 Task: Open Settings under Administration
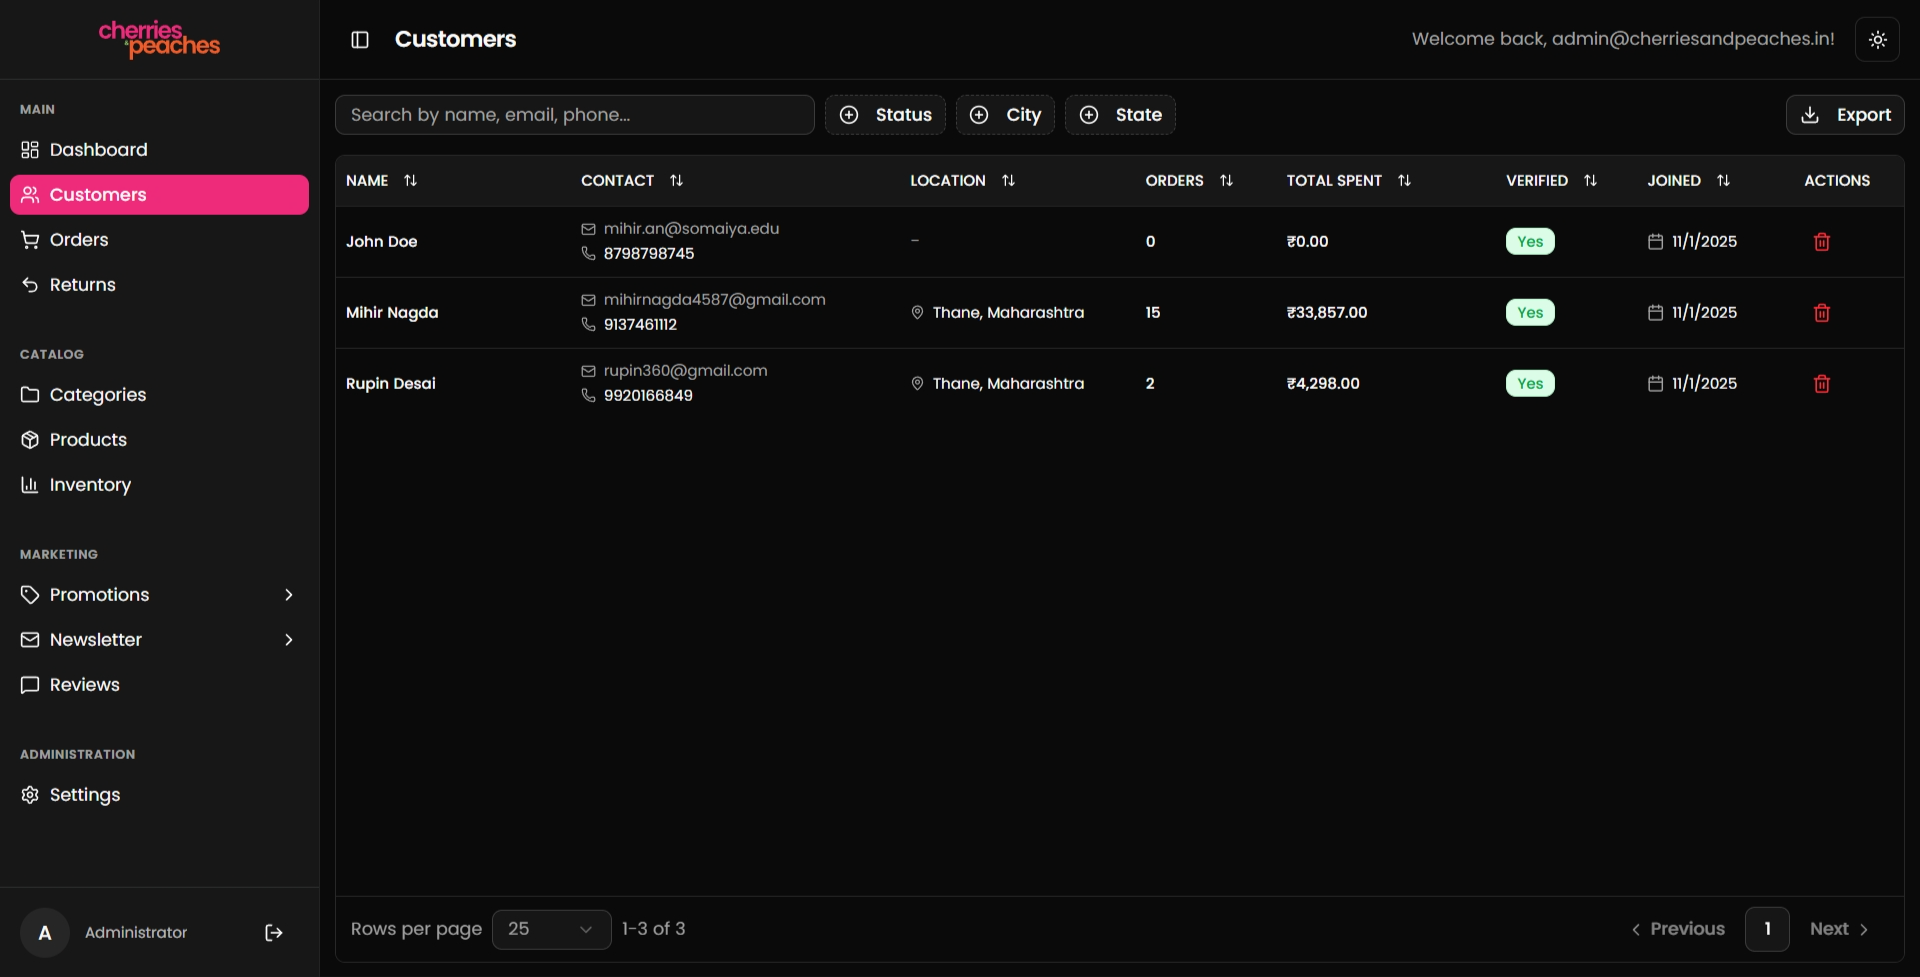pos(159,794)
